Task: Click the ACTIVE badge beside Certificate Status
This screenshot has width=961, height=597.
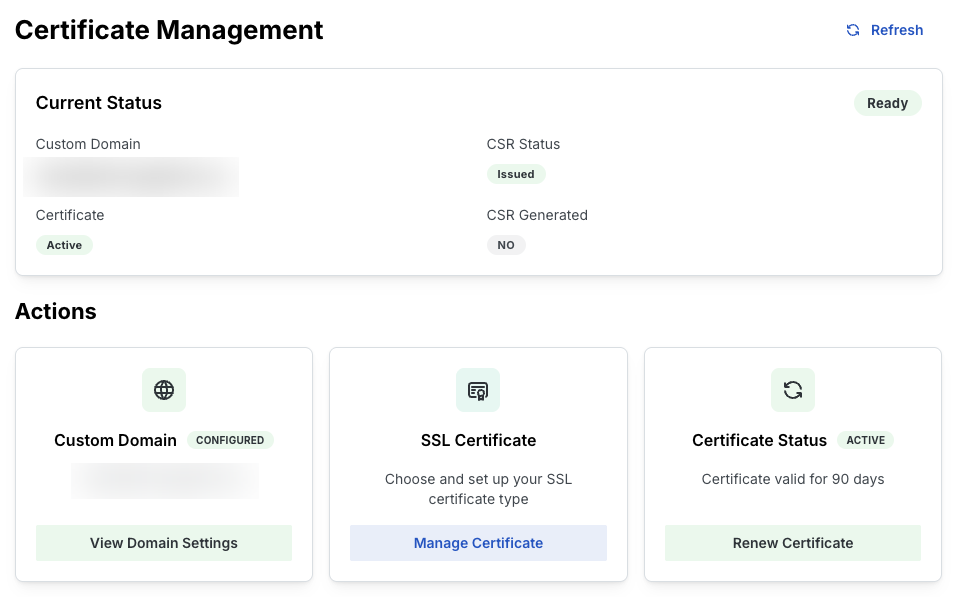Action: [865, 440]
